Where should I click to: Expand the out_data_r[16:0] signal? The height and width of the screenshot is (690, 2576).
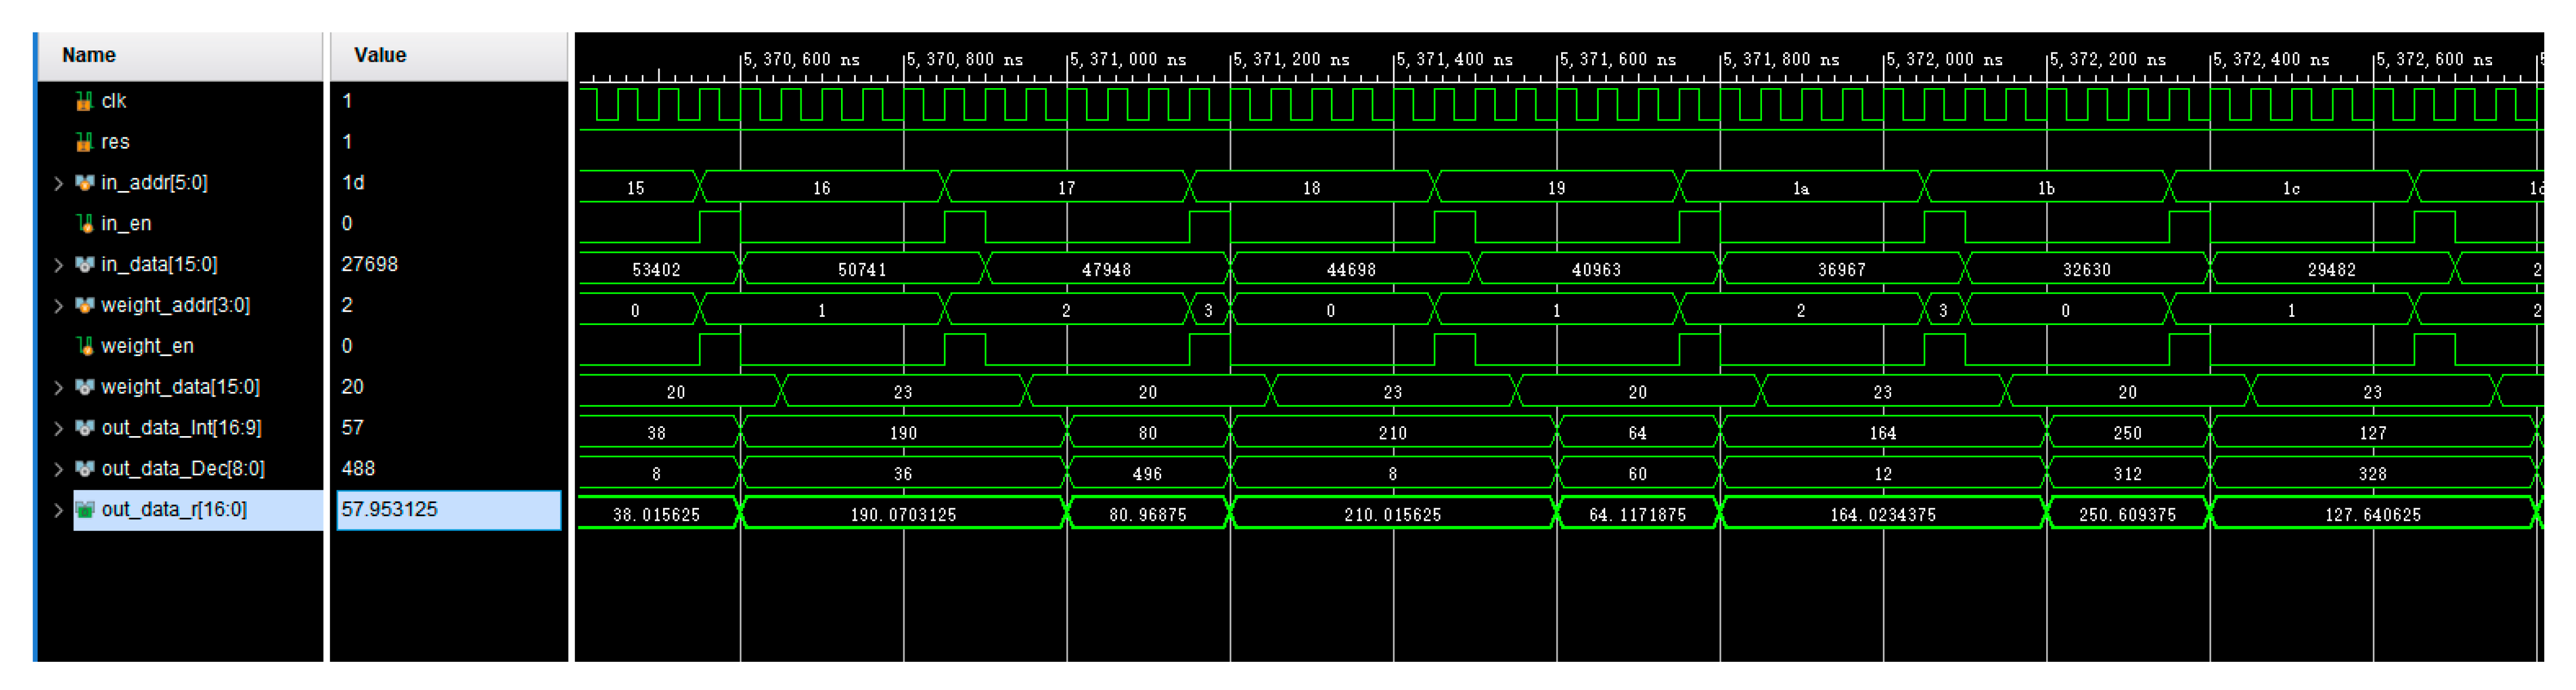[x=58, y=510]
